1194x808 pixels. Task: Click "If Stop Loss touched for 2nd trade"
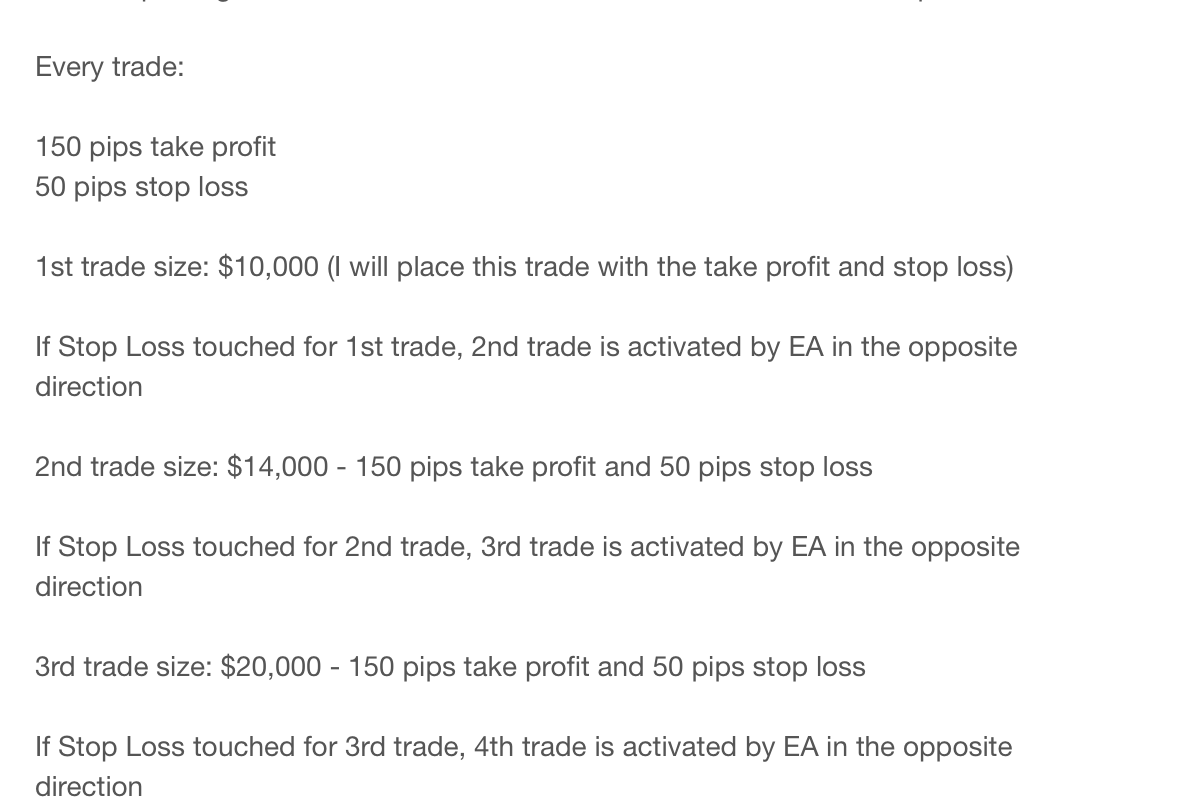point(253,547)
